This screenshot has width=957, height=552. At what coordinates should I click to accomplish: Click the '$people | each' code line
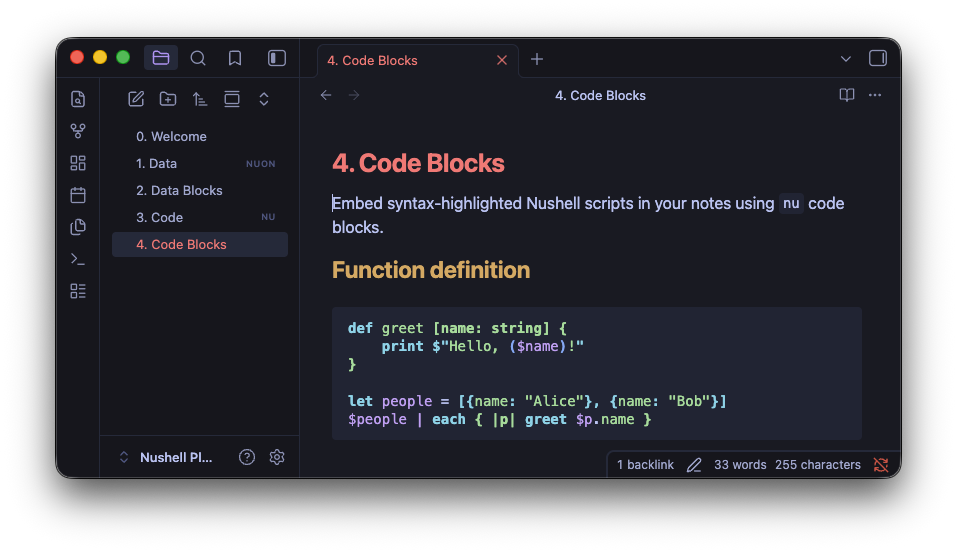pos(499,419)
